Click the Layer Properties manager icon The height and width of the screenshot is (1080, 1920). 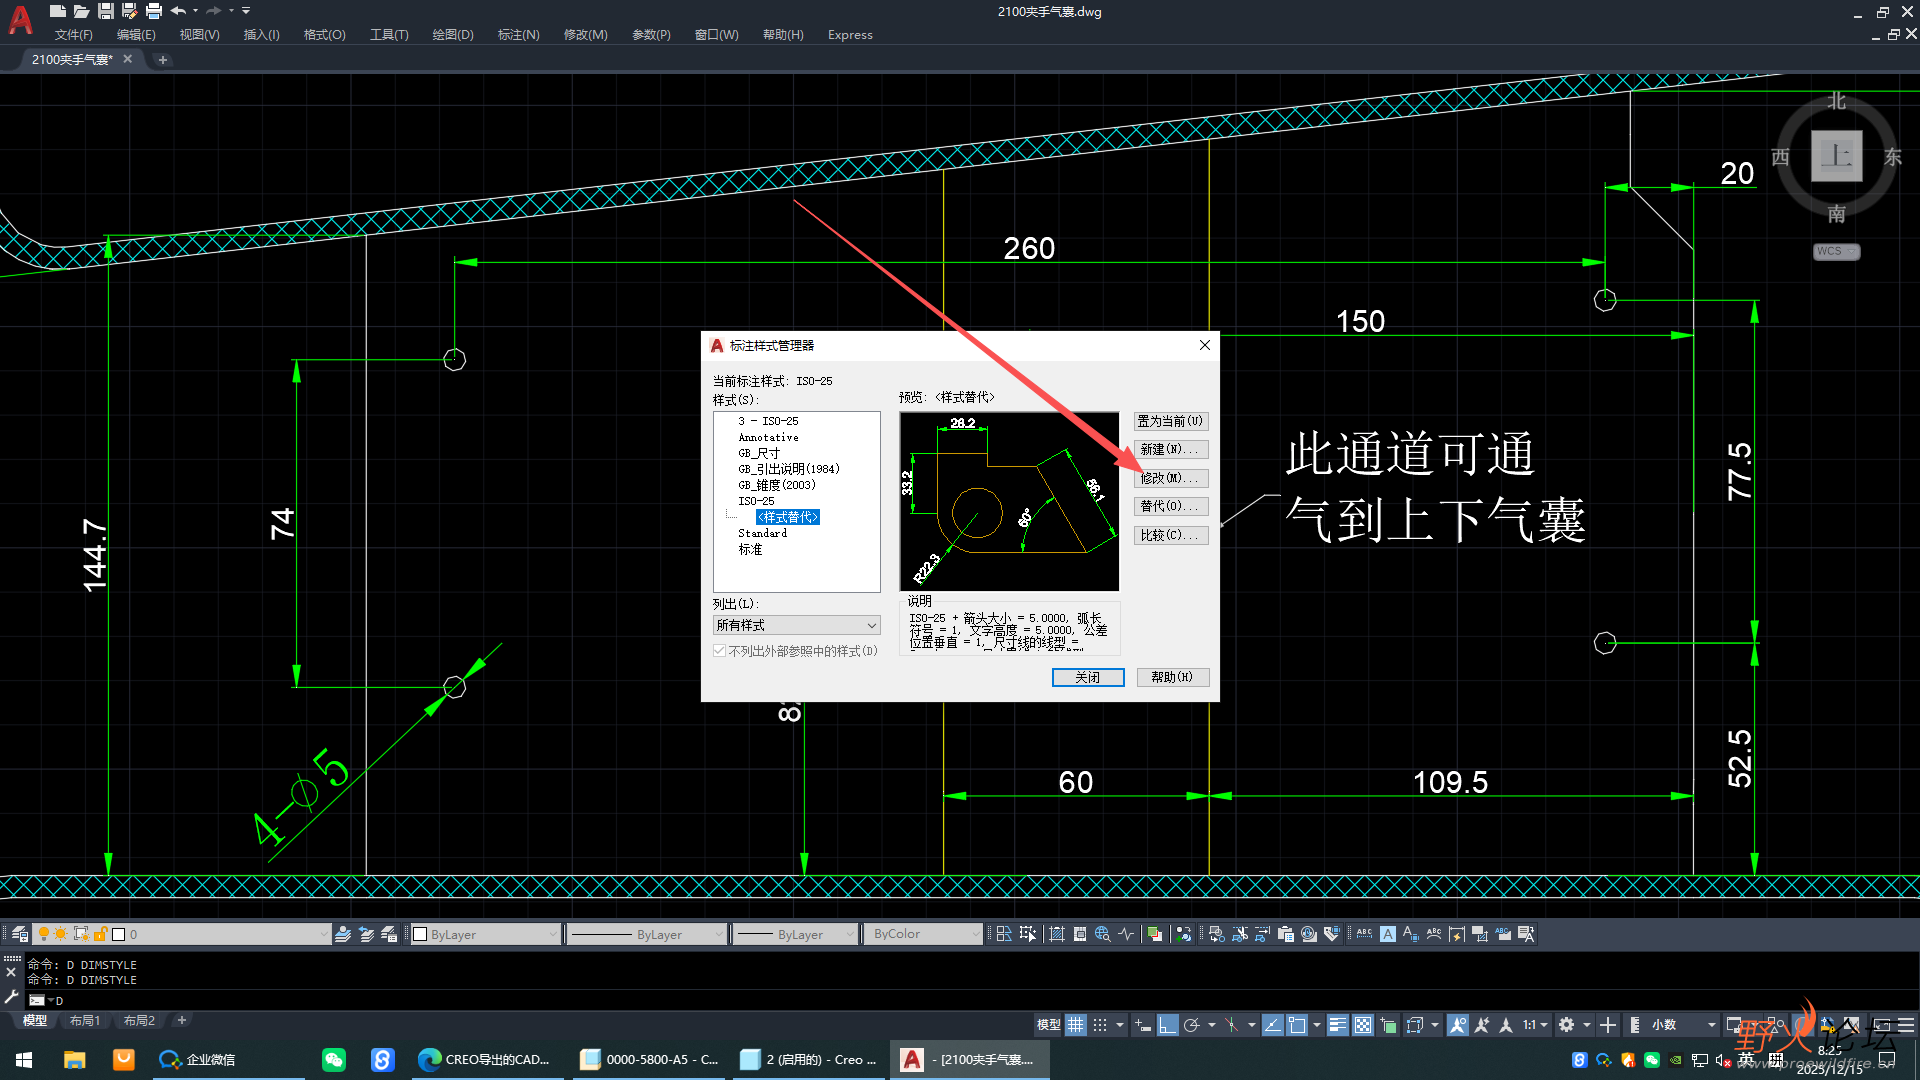[20, 934]
